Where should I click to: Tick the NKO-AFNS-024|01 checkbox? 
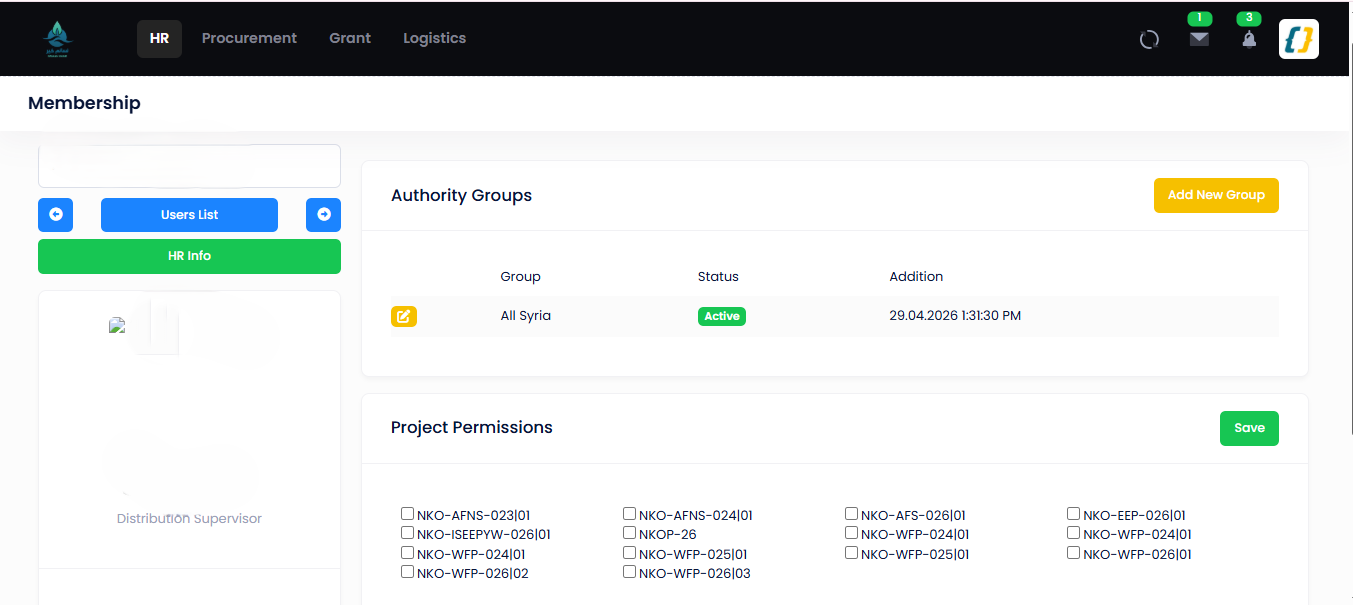pyautogui.click(x=629, y=514)
